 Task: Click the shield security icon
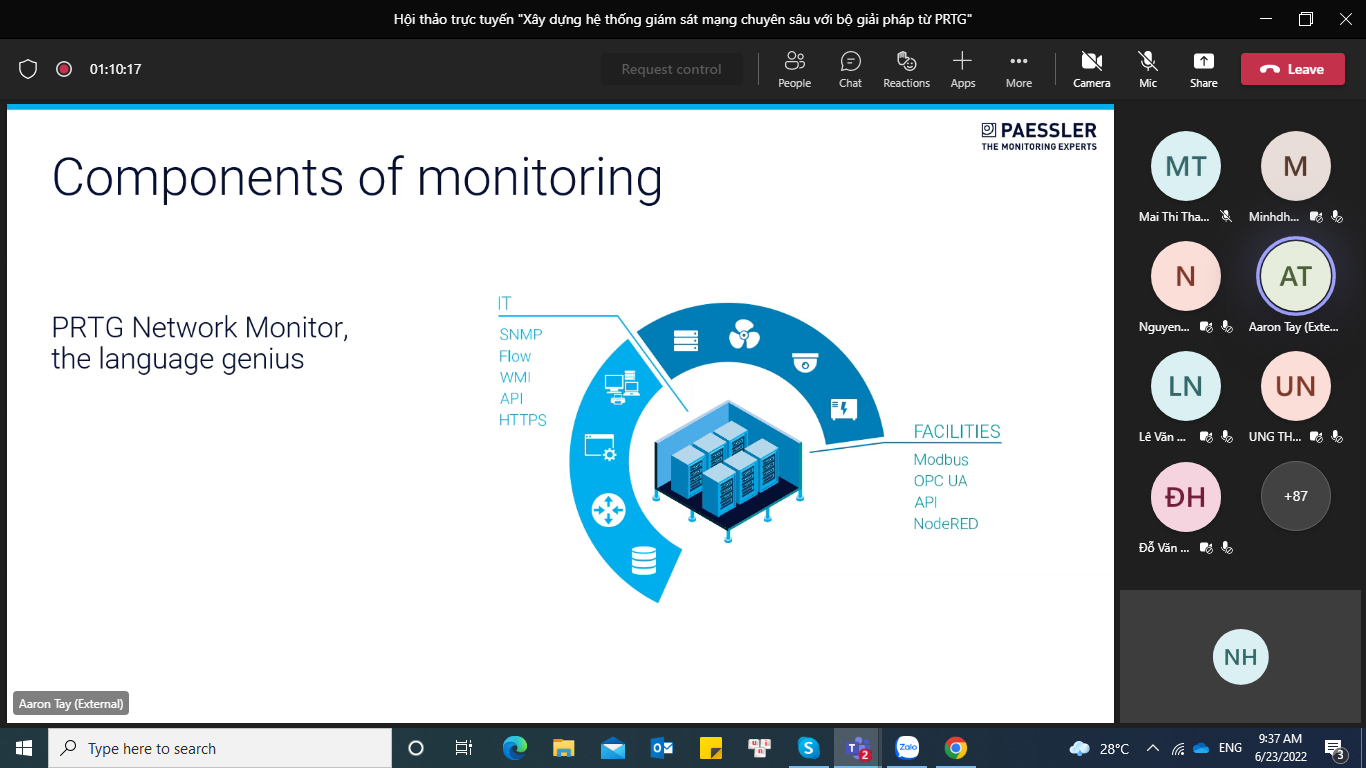click(x=28, y=69)
